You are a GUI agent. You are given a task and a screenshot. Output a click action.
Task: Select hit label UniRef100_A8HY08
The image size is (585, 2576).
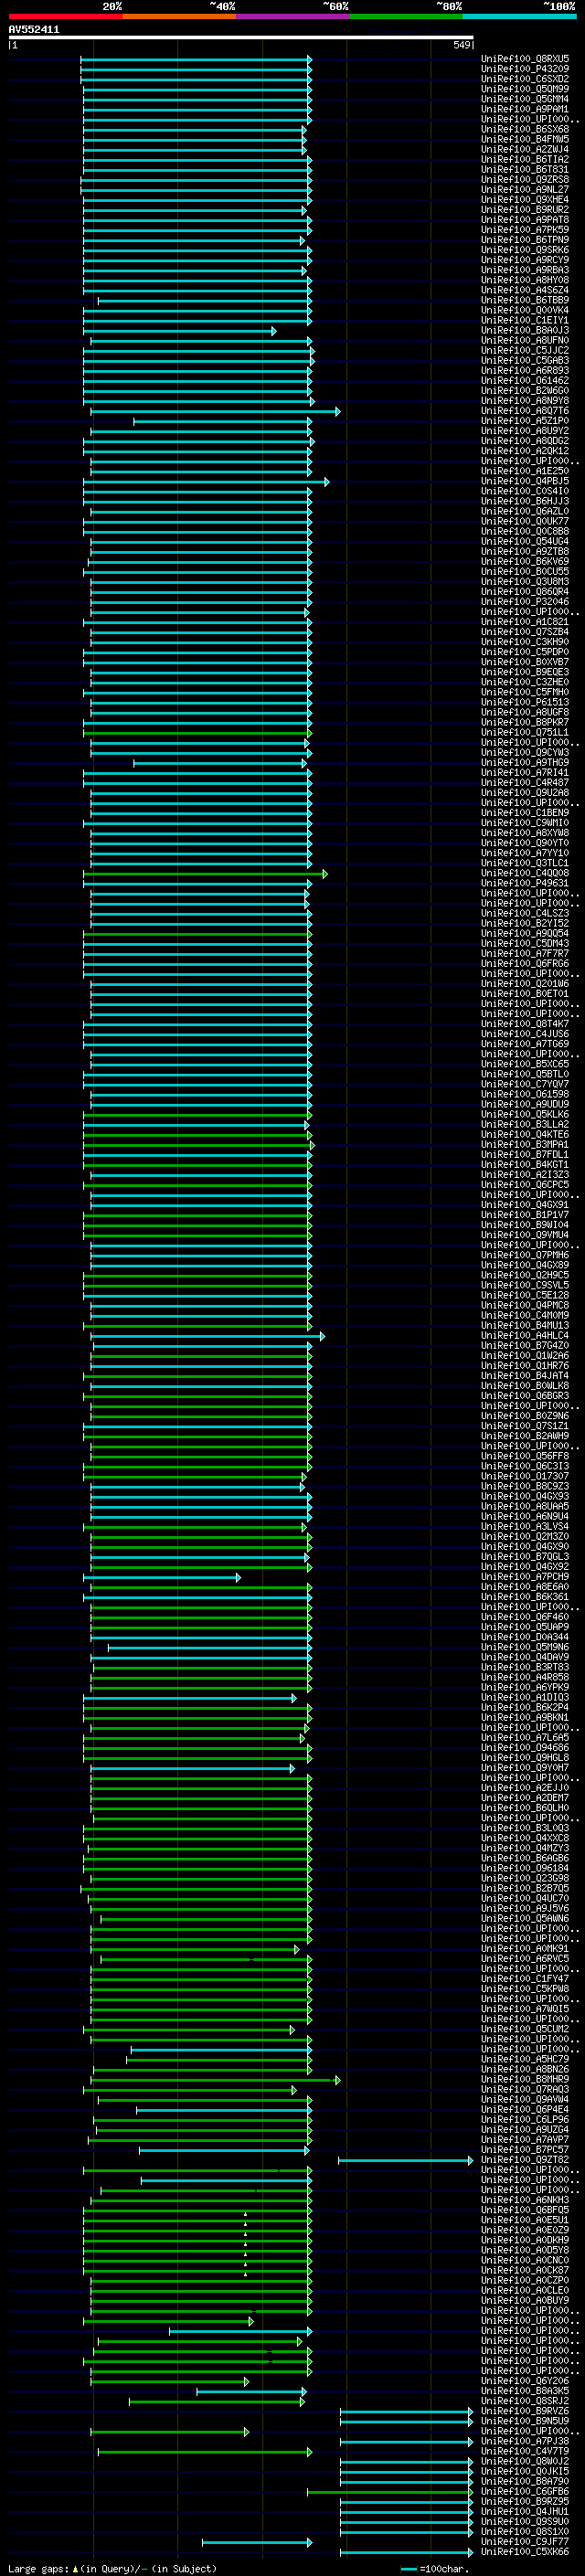525,280
